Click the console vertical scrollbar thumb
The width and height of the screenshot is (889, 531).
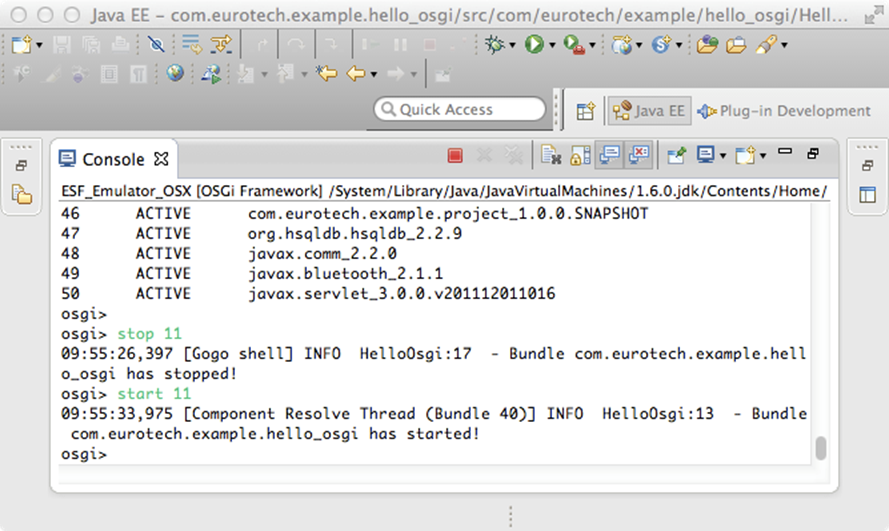[820, 448]
